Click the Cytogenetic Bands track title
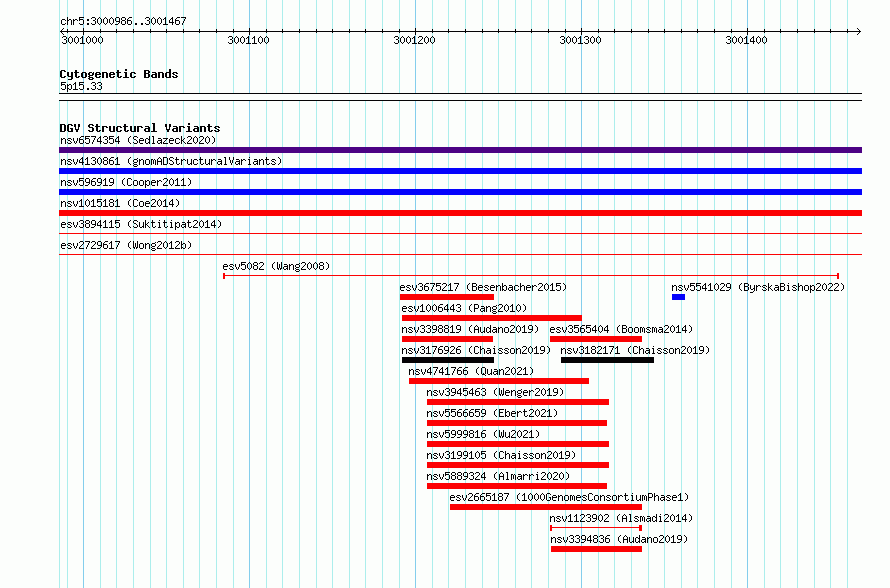This screenshot has height=588, width=890. 119,74
